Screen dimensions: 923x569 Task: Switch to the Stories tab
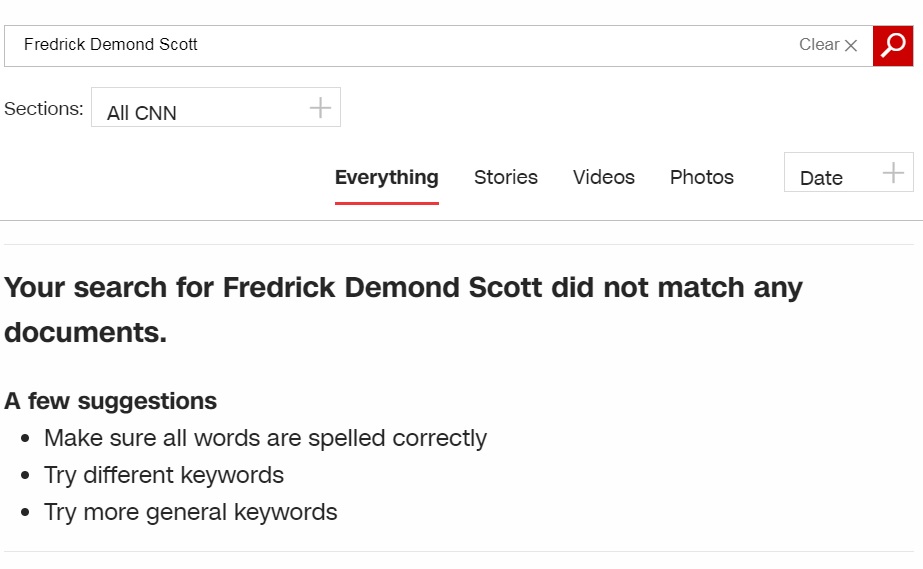[506, 177]
